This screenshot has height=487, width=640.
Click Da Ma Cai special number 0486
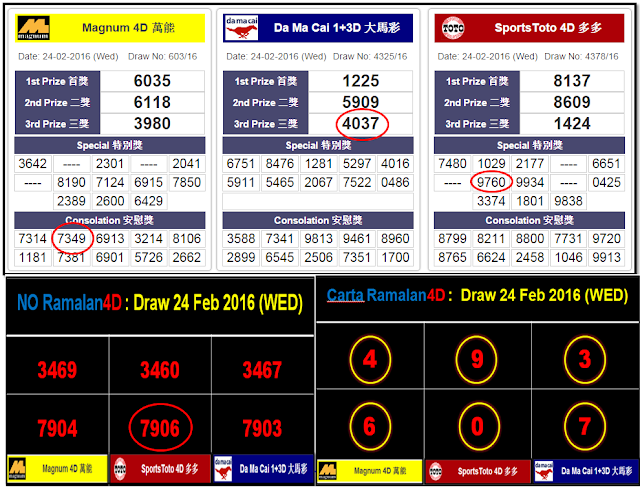tap(395, 182)
